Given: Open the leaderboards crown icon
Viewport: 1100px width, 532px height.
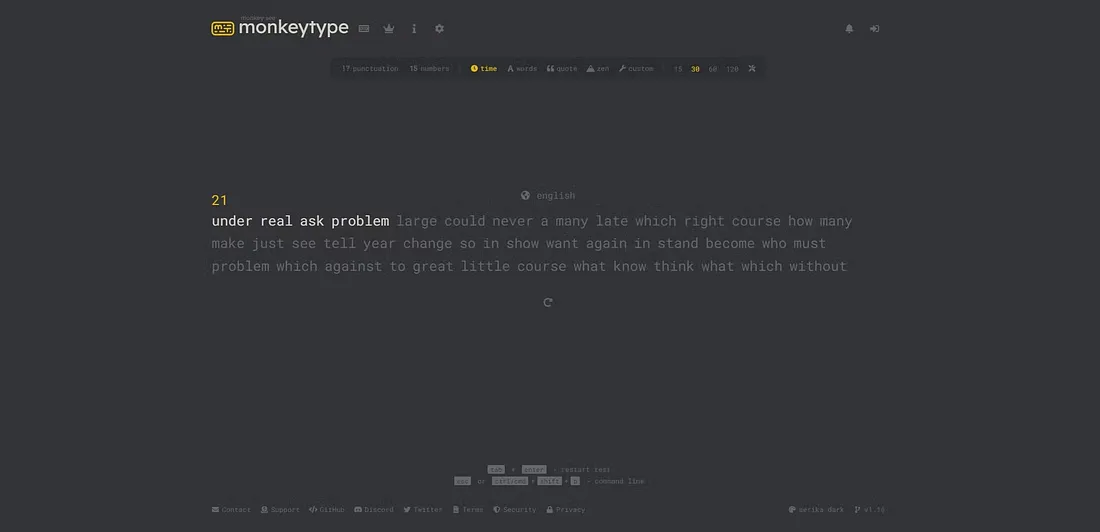Looking at the screenshot, I should 389,29.
